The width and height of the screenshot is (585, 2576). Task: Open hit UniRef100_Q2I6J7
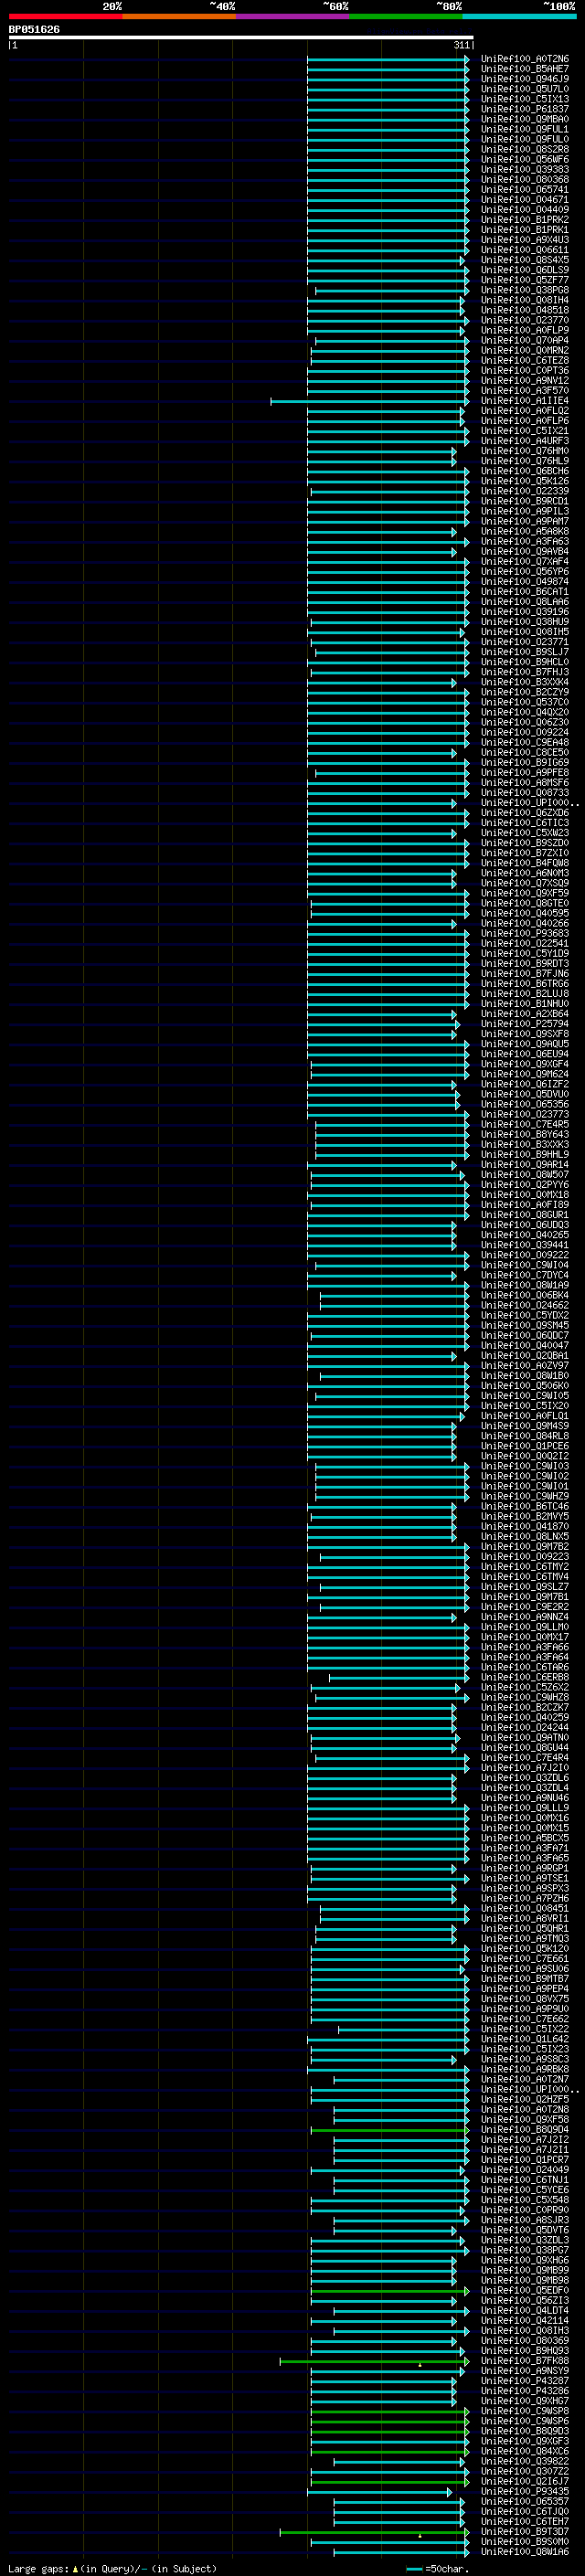pos(524,2481)
